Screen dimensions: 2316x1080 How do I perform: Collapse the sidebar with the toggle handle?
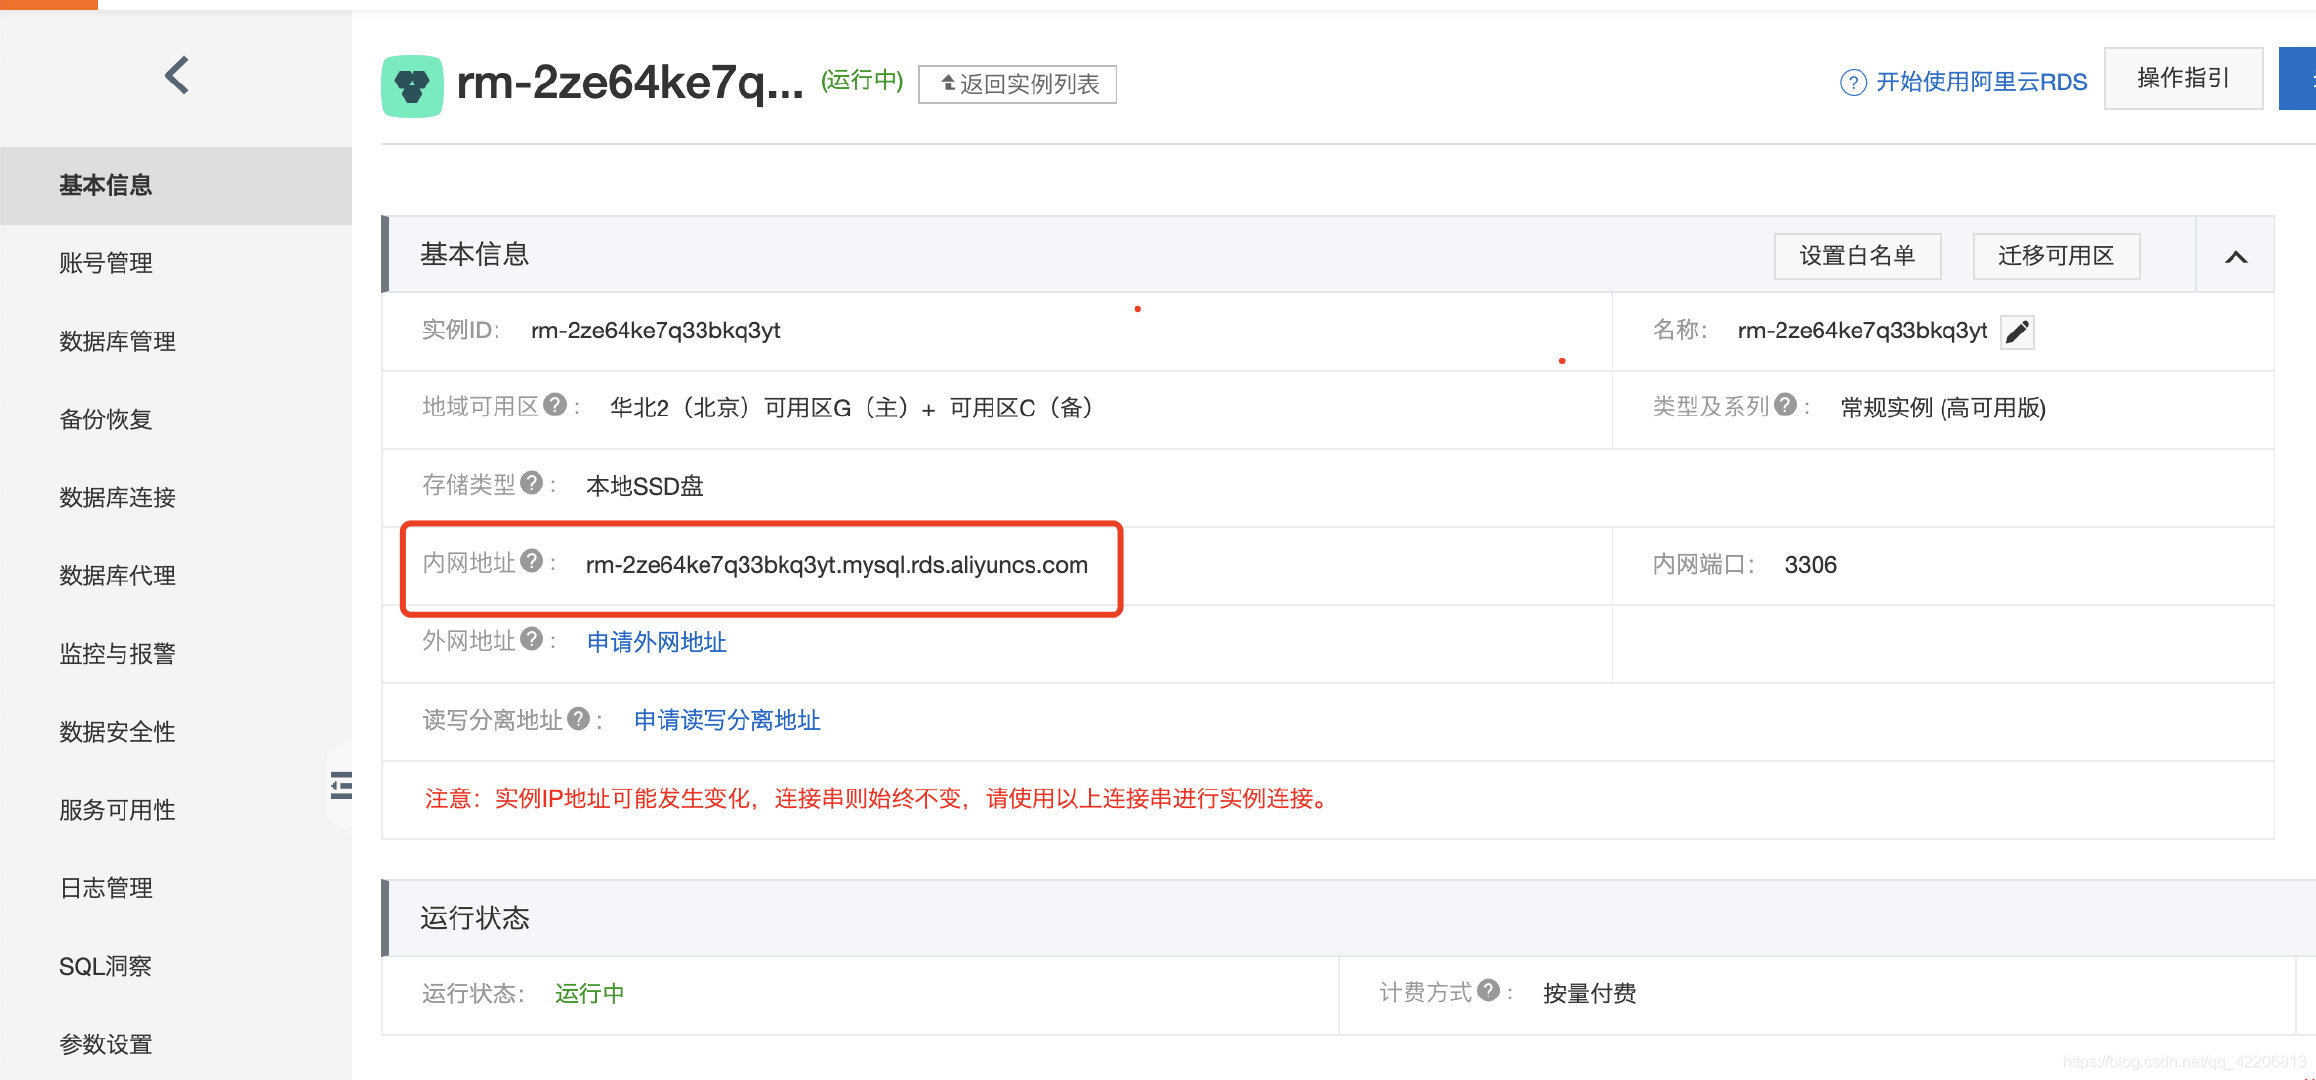point(341,785)
